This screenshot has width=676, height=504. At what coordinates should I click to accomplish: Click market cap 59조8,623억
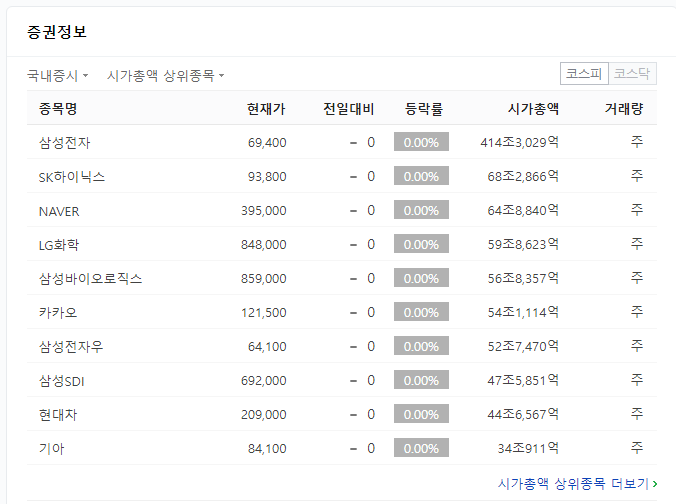[x=523, y=244]
